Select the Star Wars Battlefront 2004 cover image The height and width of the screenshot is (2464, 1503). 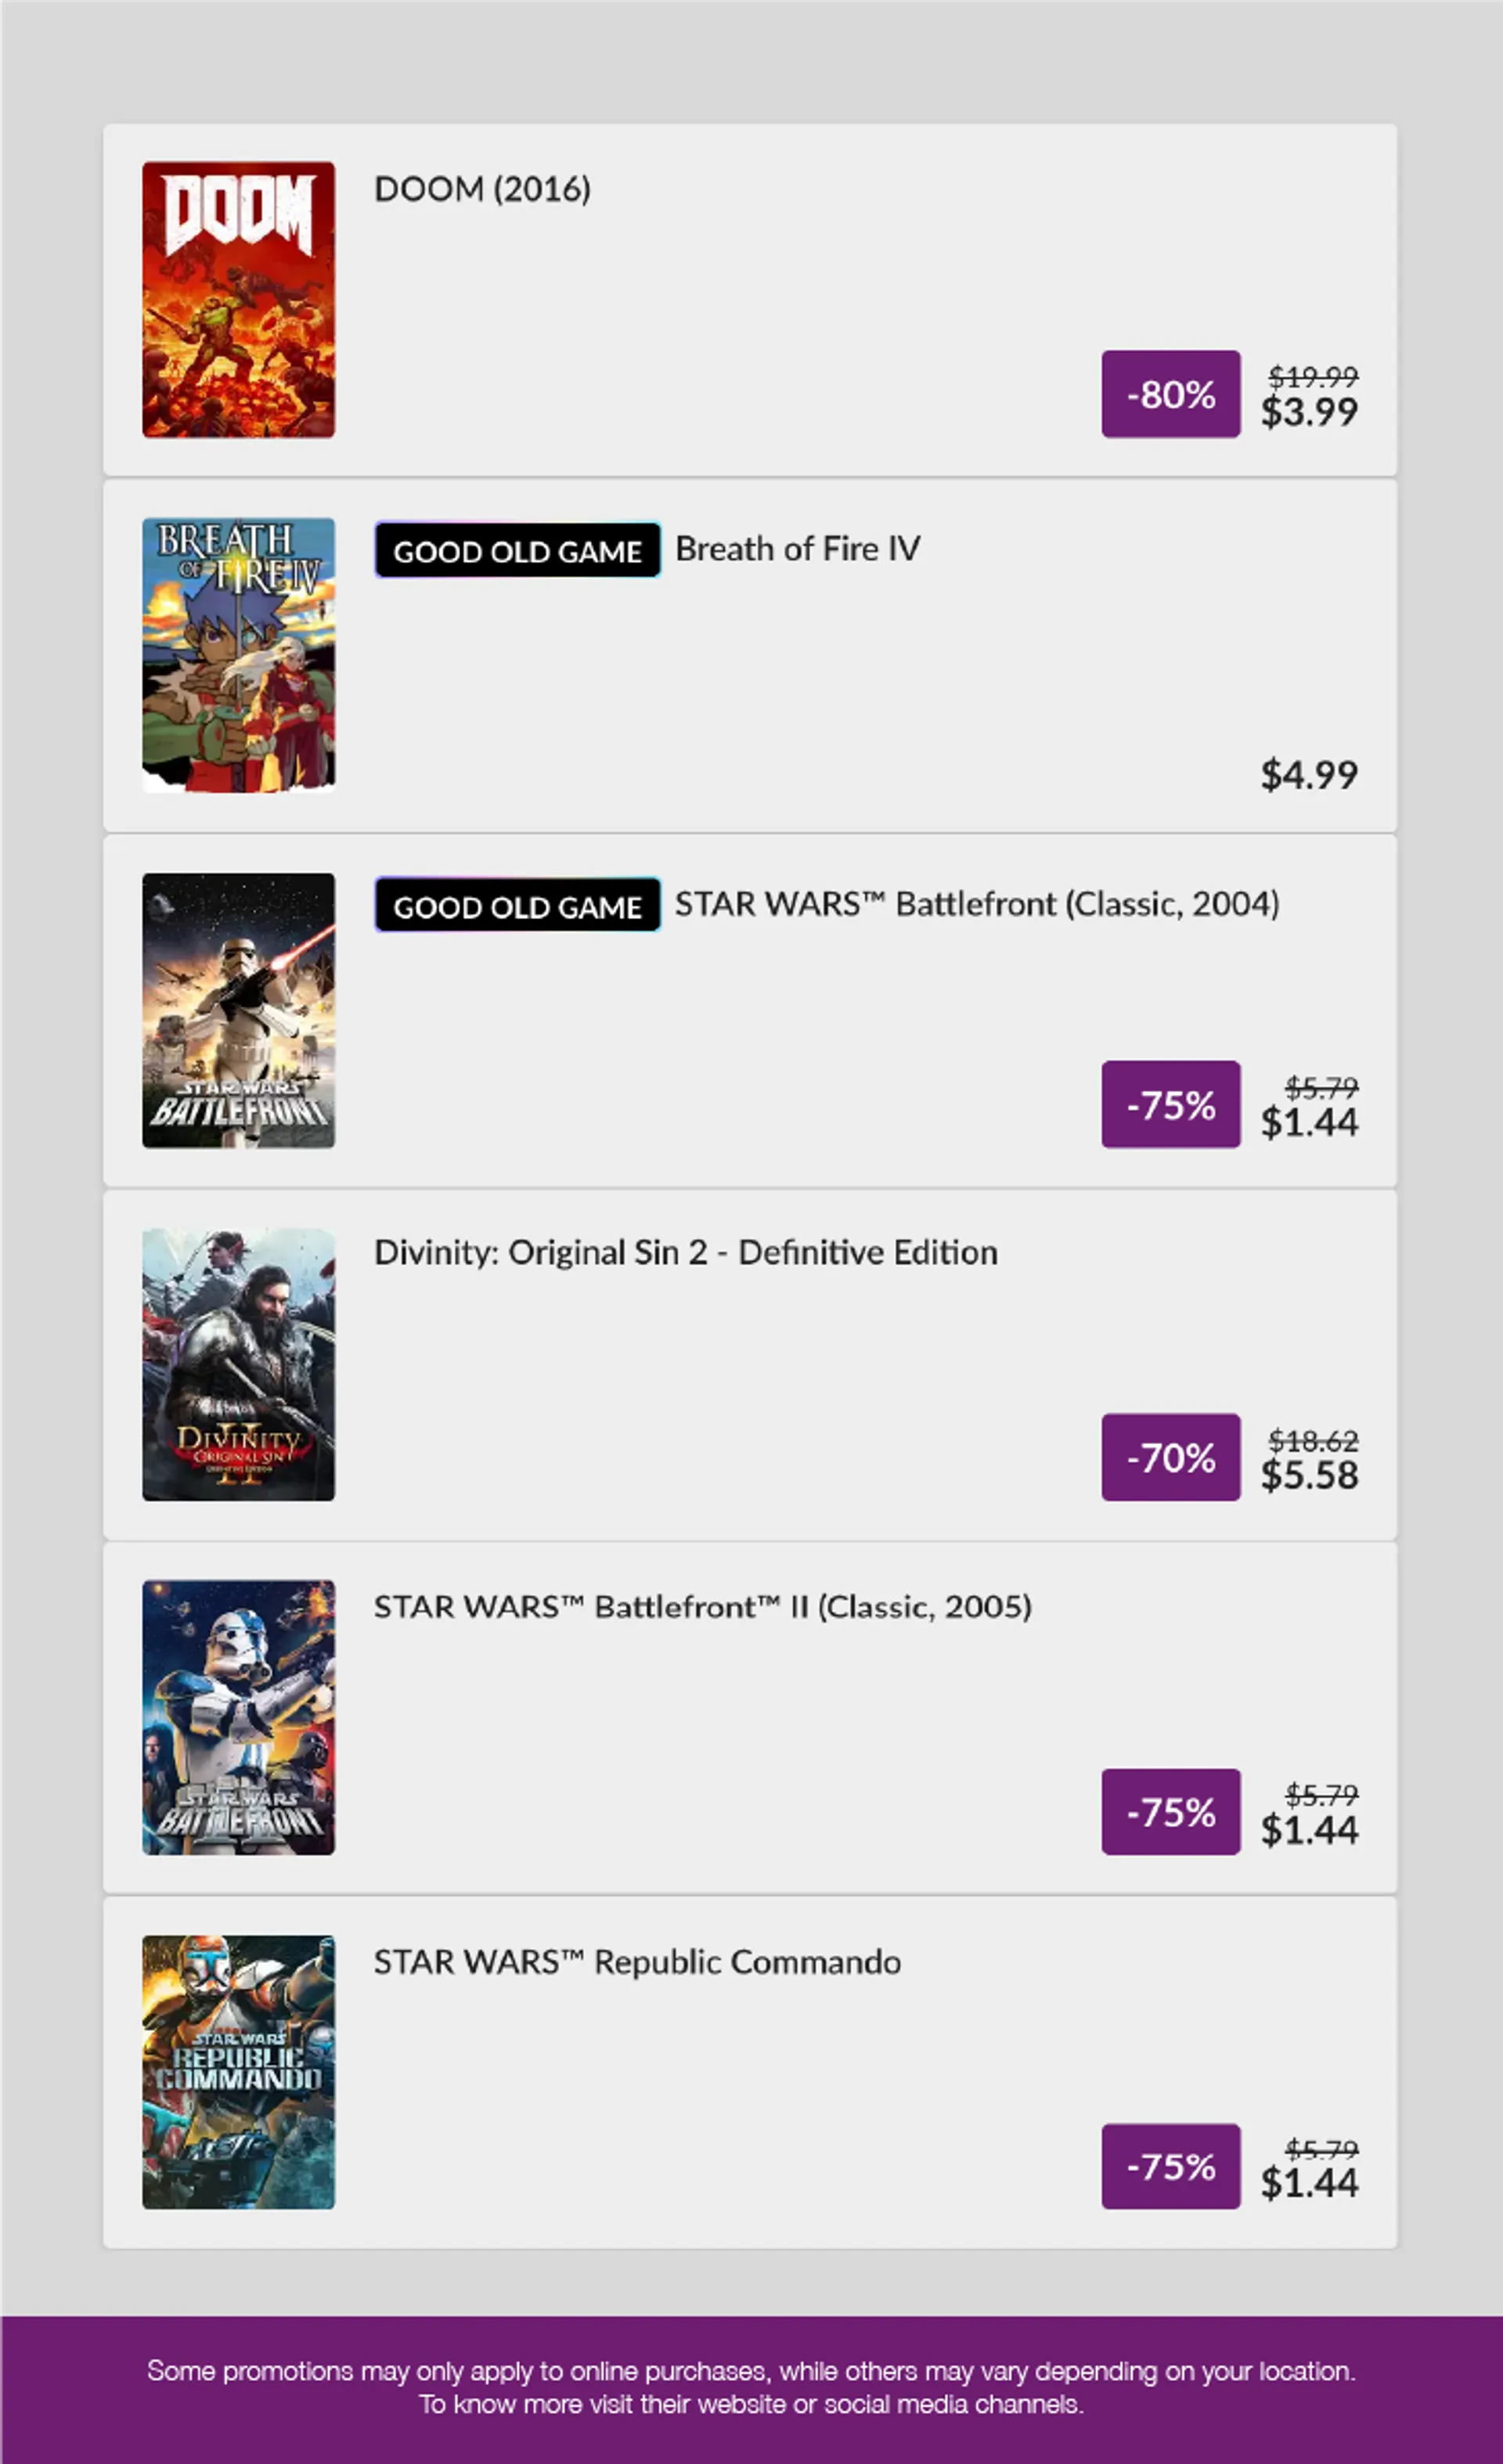click(x=238, y=1010)
